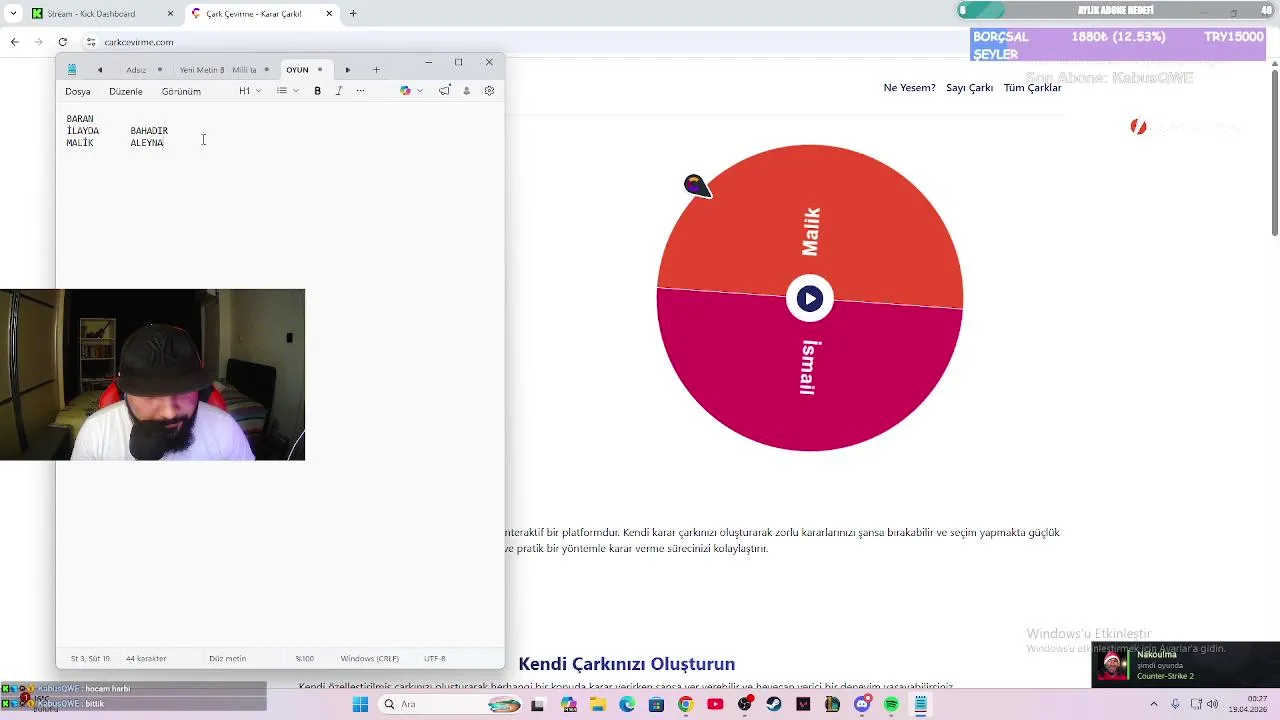Open Valorant from the taskbar

[x=803, y=704]
